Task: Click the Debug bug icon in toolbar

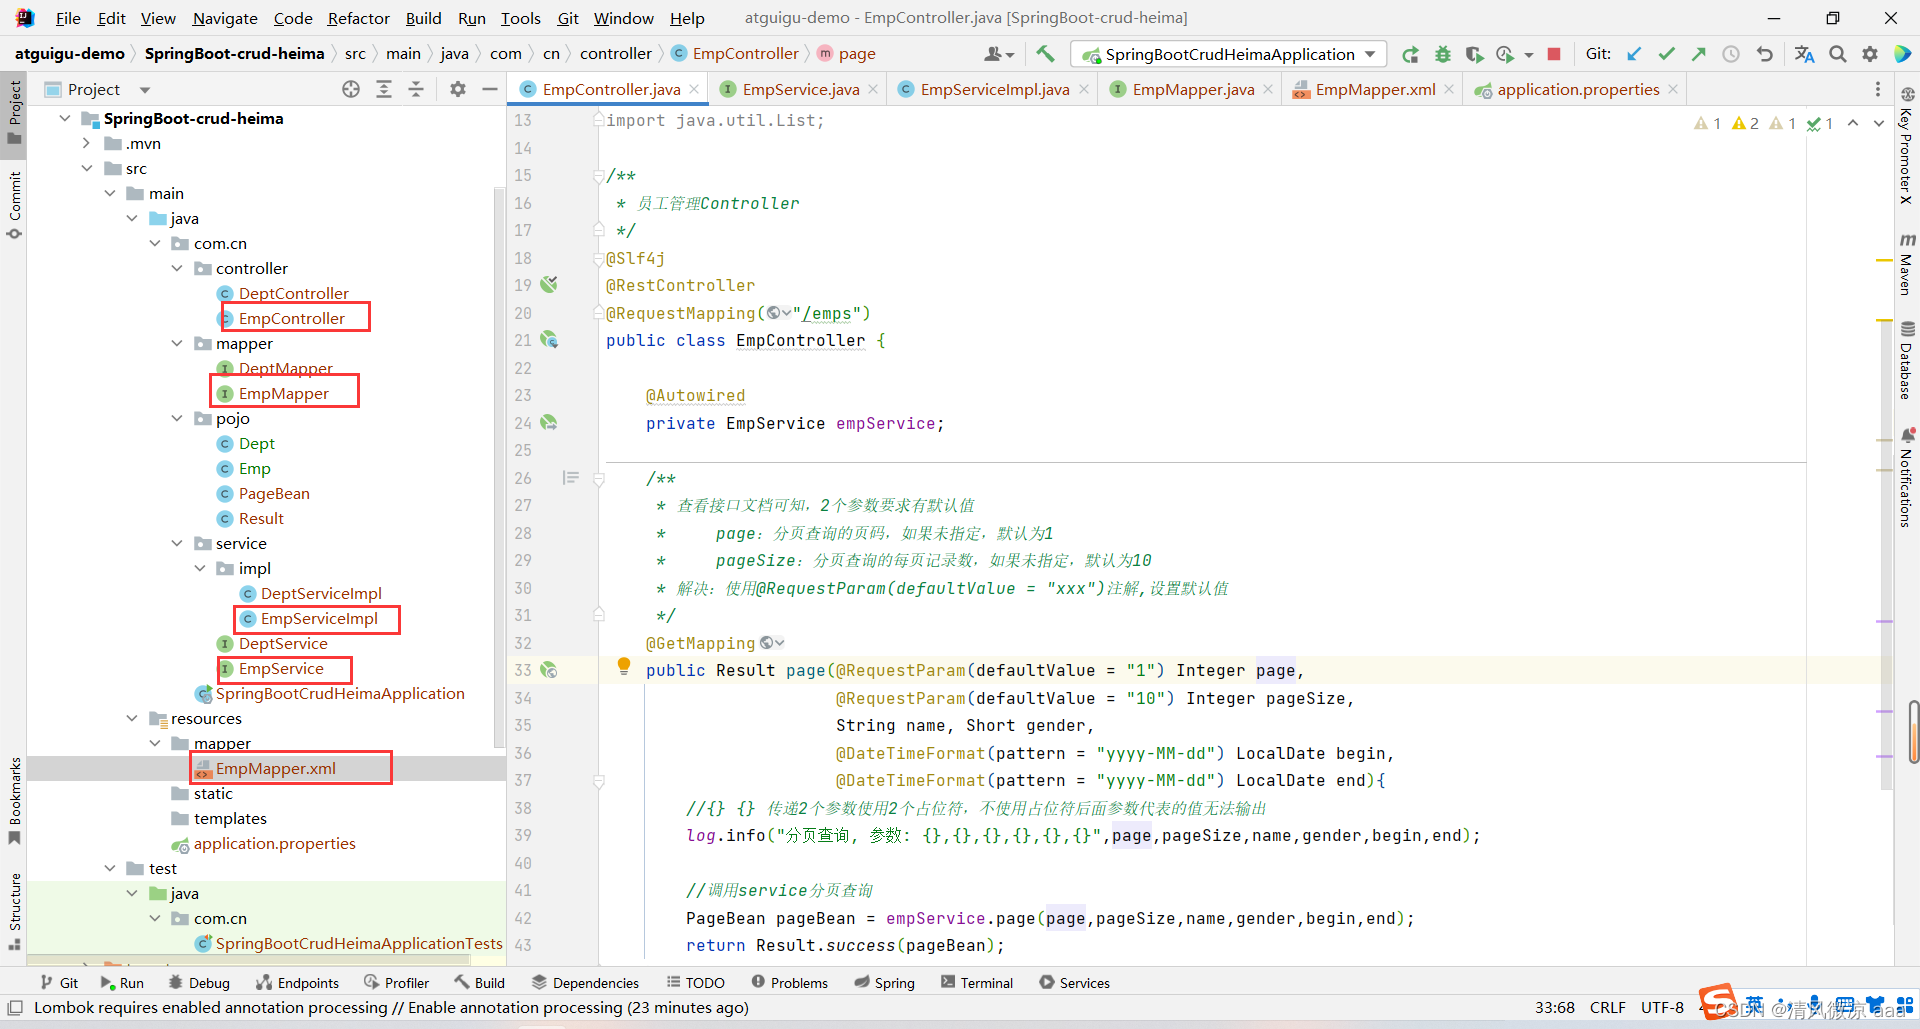Action: pyautogui.click(x=1443, y=54)
